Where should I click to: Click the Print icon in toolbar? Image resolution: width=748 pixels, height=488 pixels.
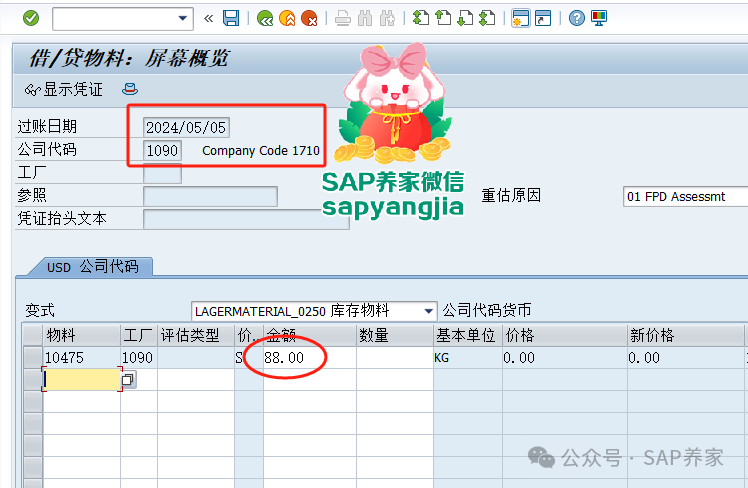click(343, 19)
